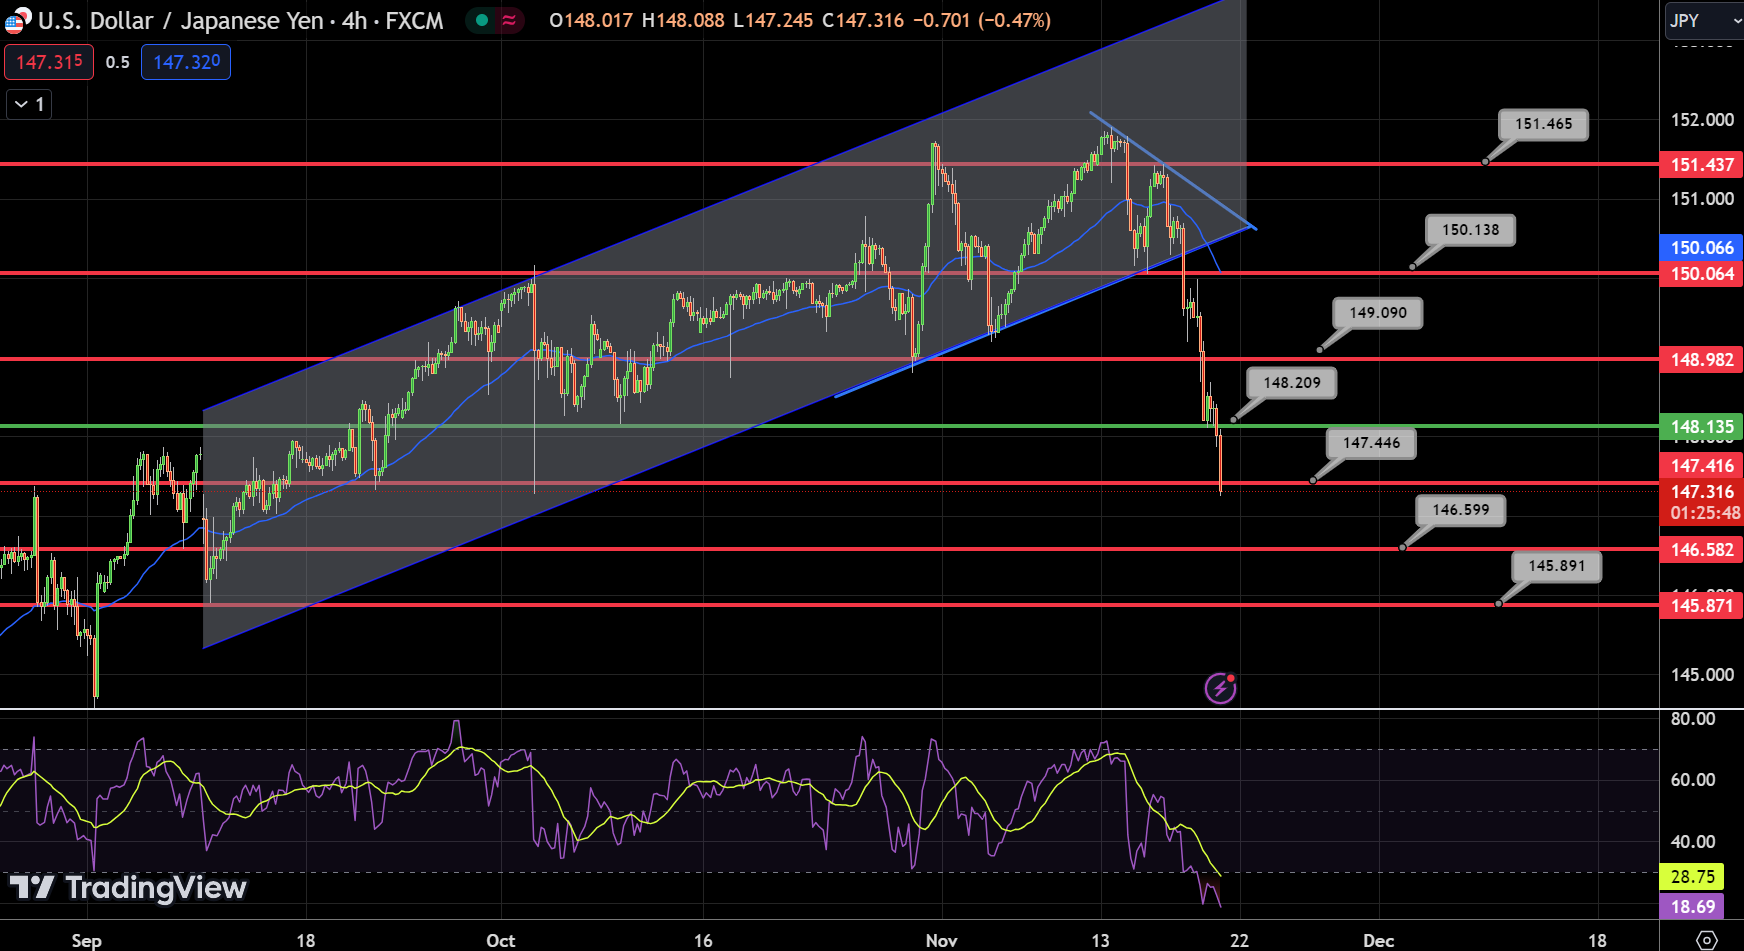Select the 151.465 callout label
Image resolution: width=1744 pixels, height=951 pixels.
1543,124
